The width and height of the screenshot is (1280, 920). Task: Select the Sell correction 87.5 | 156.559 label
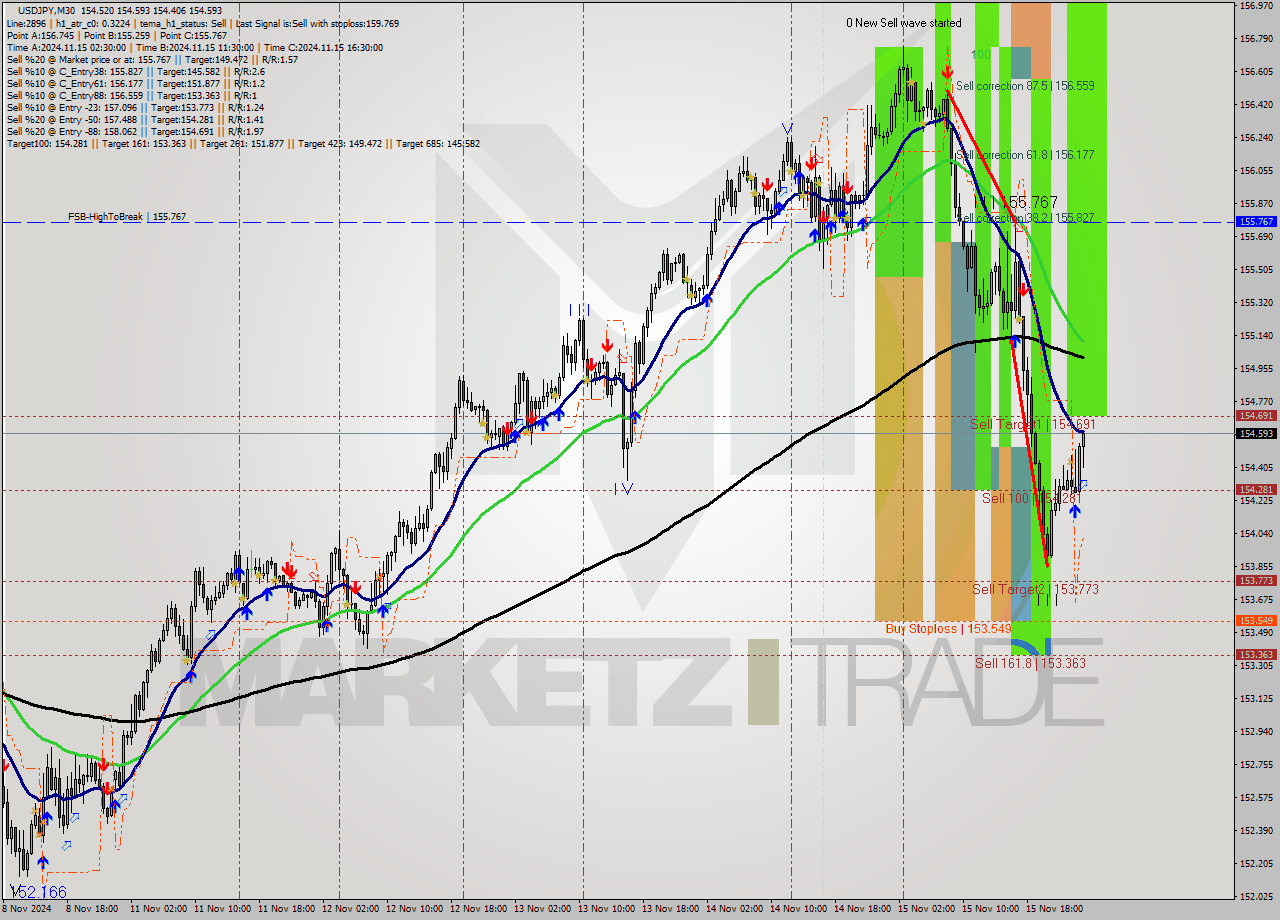[x=1025, y=86]
